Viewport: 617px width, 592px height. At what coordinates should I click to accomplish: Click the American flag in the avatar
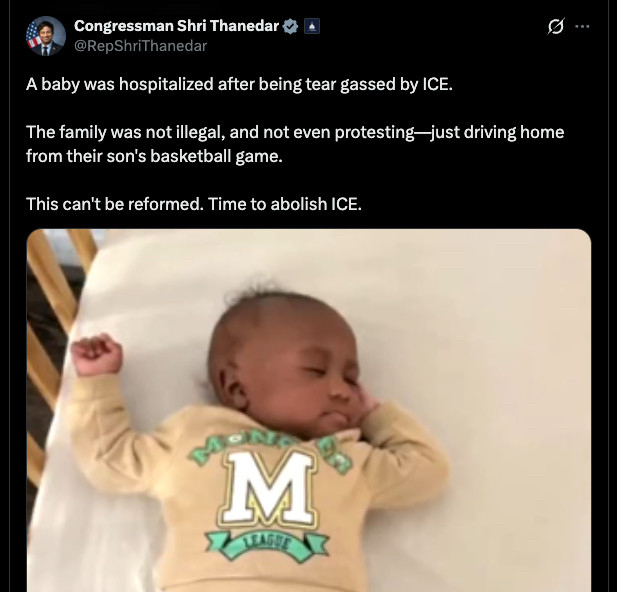coord(33,35)
